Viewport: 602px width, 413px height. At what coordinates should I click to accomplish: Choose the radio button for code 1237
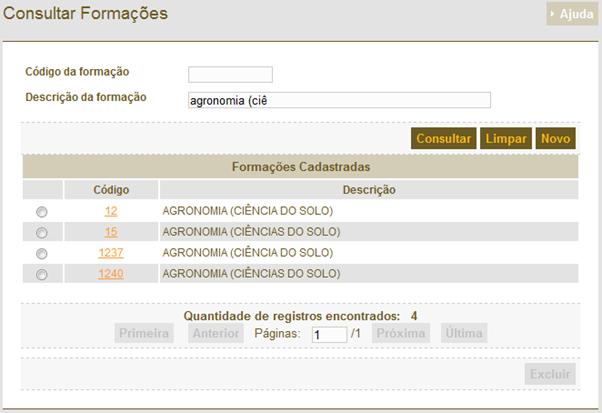(42, 254)
